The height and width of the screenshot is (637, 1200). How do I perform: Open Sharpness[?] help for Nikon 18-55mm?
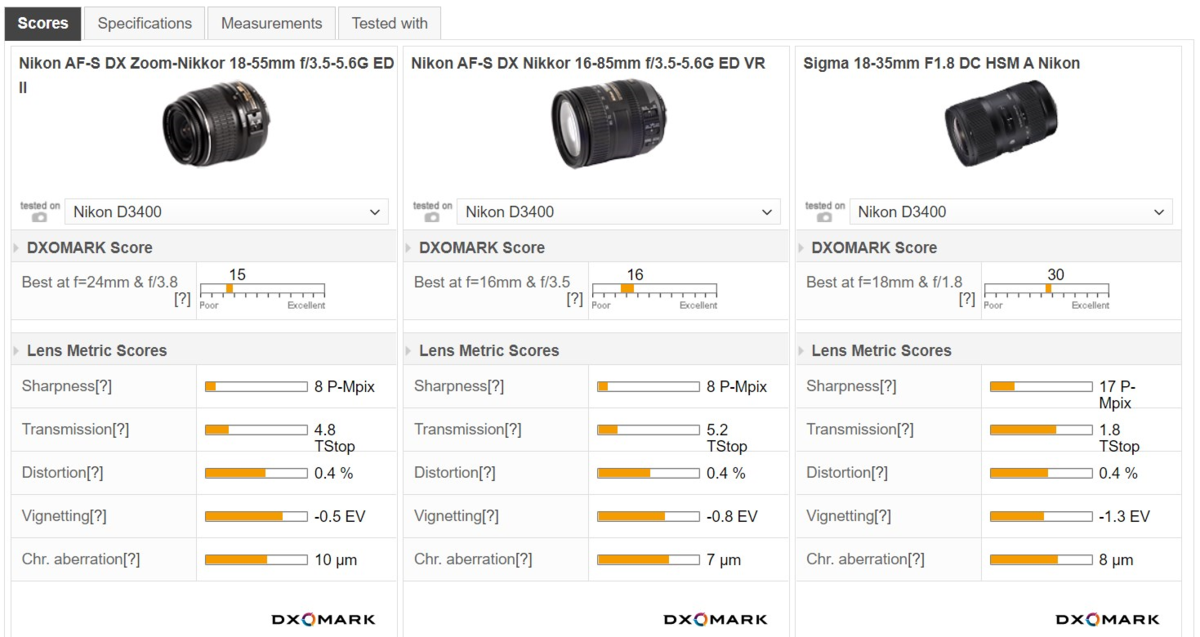tap(103, 386)
